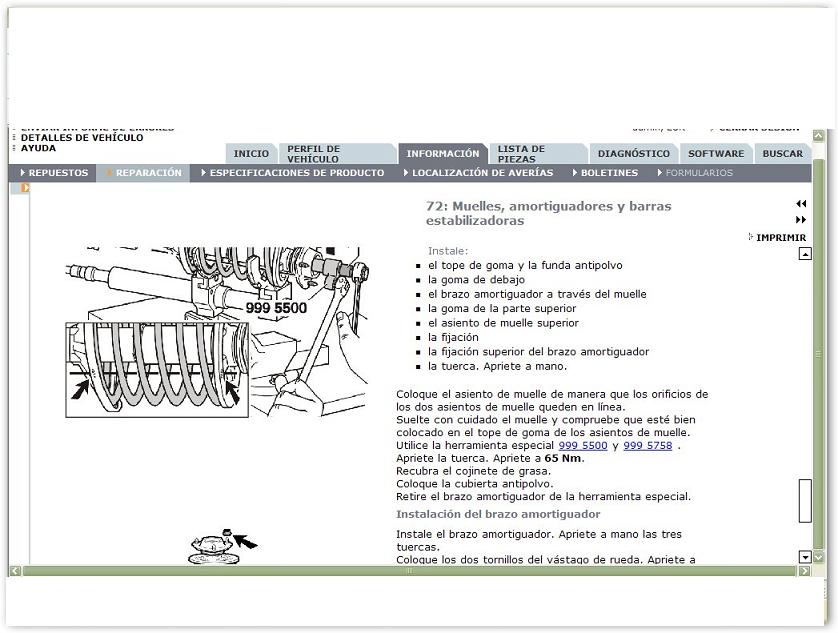838x633 pixels.
Task: Click the '65 Nm' torque value
Action: pos(563,458)
